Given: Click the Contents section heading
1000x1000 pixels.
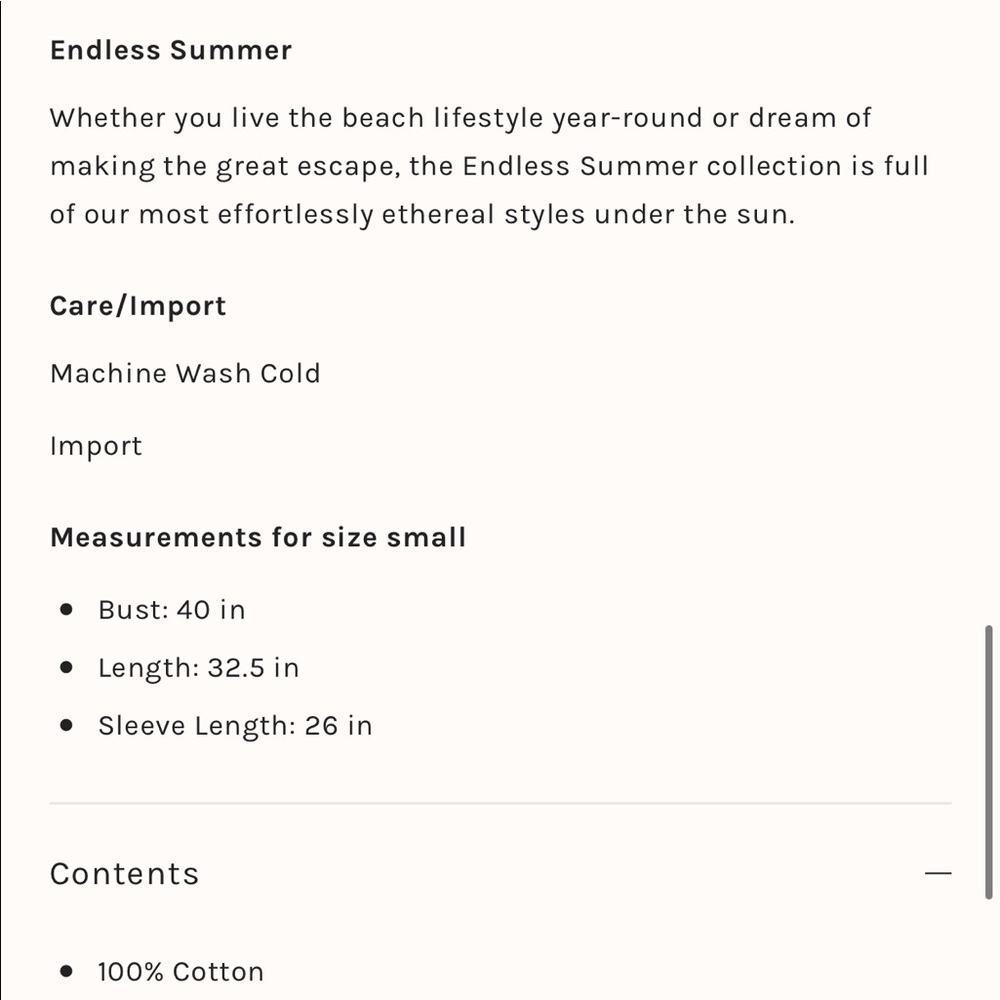Looking at the screenshot, I should point(125,874).
